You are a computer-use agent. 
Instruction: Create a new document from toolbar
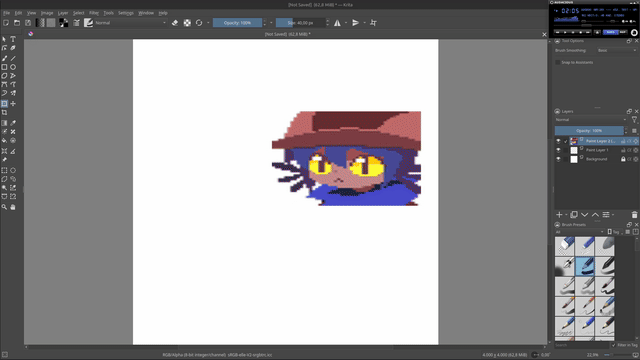click(6, 23)
